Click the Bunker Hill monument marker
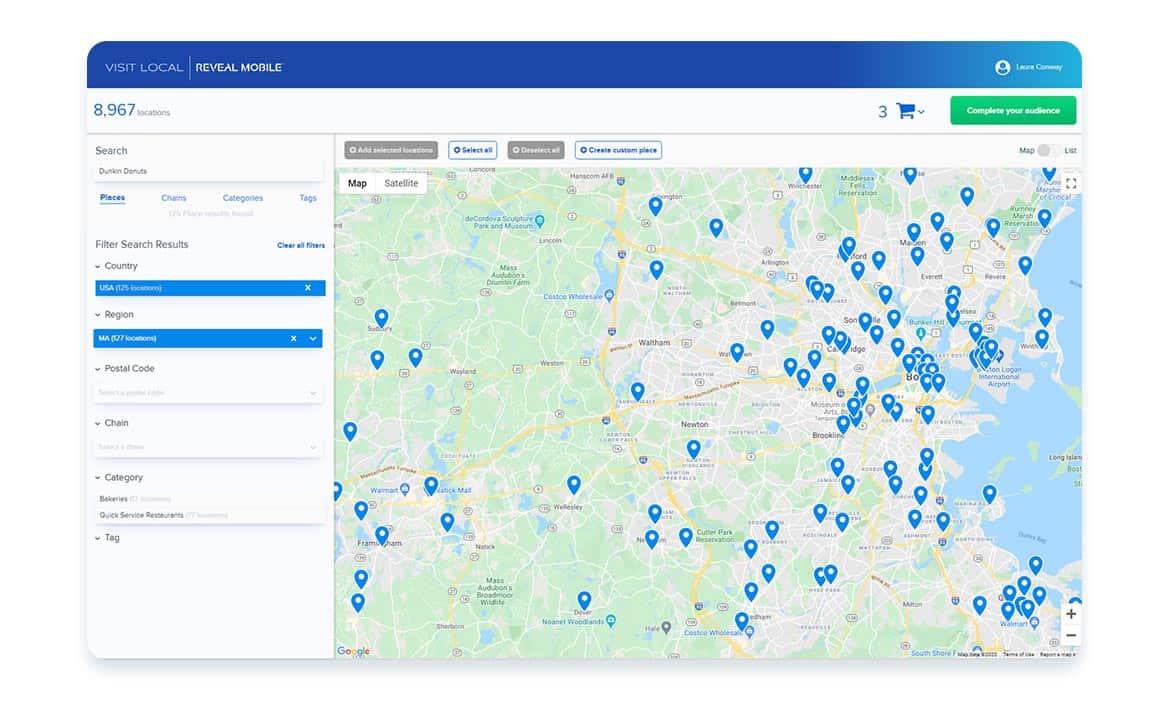The image size is (1170, 710). tap(921, 333)
